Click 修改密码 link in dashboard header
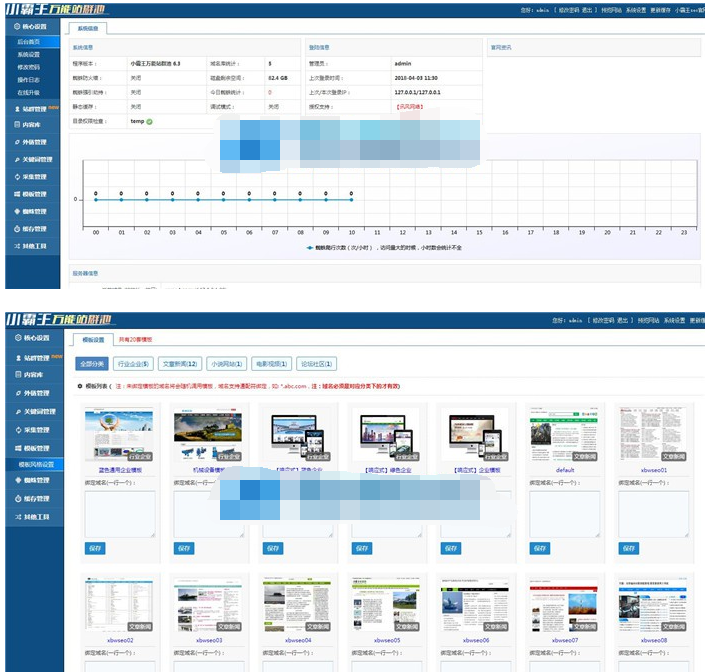705x672 pixels. (569, 10)
